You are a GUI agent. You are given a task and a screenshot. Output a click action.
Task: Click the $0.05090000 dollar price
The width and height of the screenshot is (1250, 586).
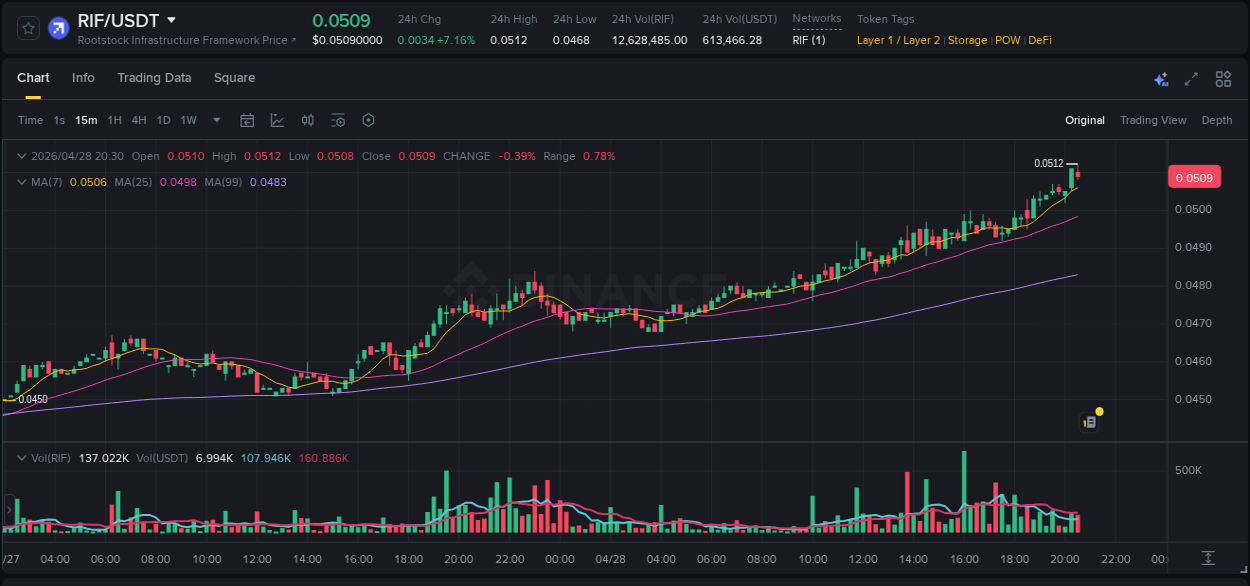pos(347,40)
